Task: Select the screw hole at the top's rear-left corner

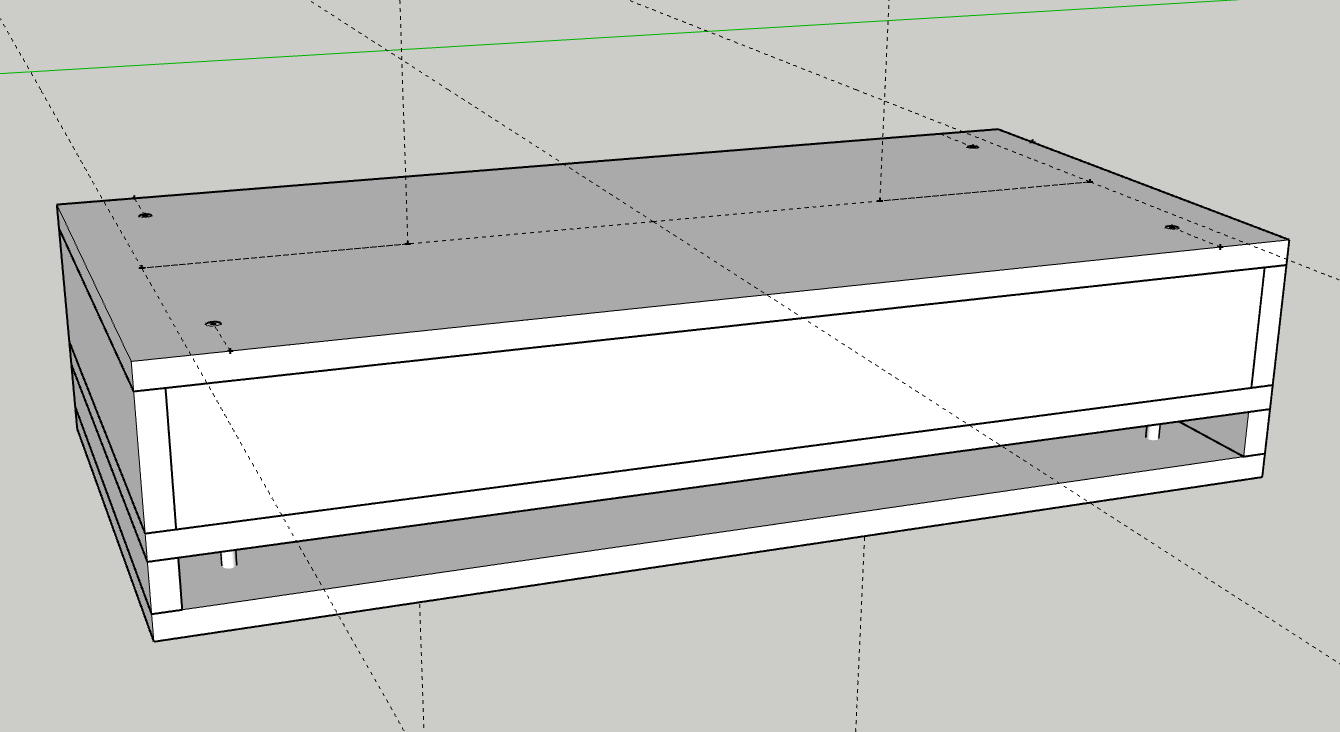Action: coord(145,216)
